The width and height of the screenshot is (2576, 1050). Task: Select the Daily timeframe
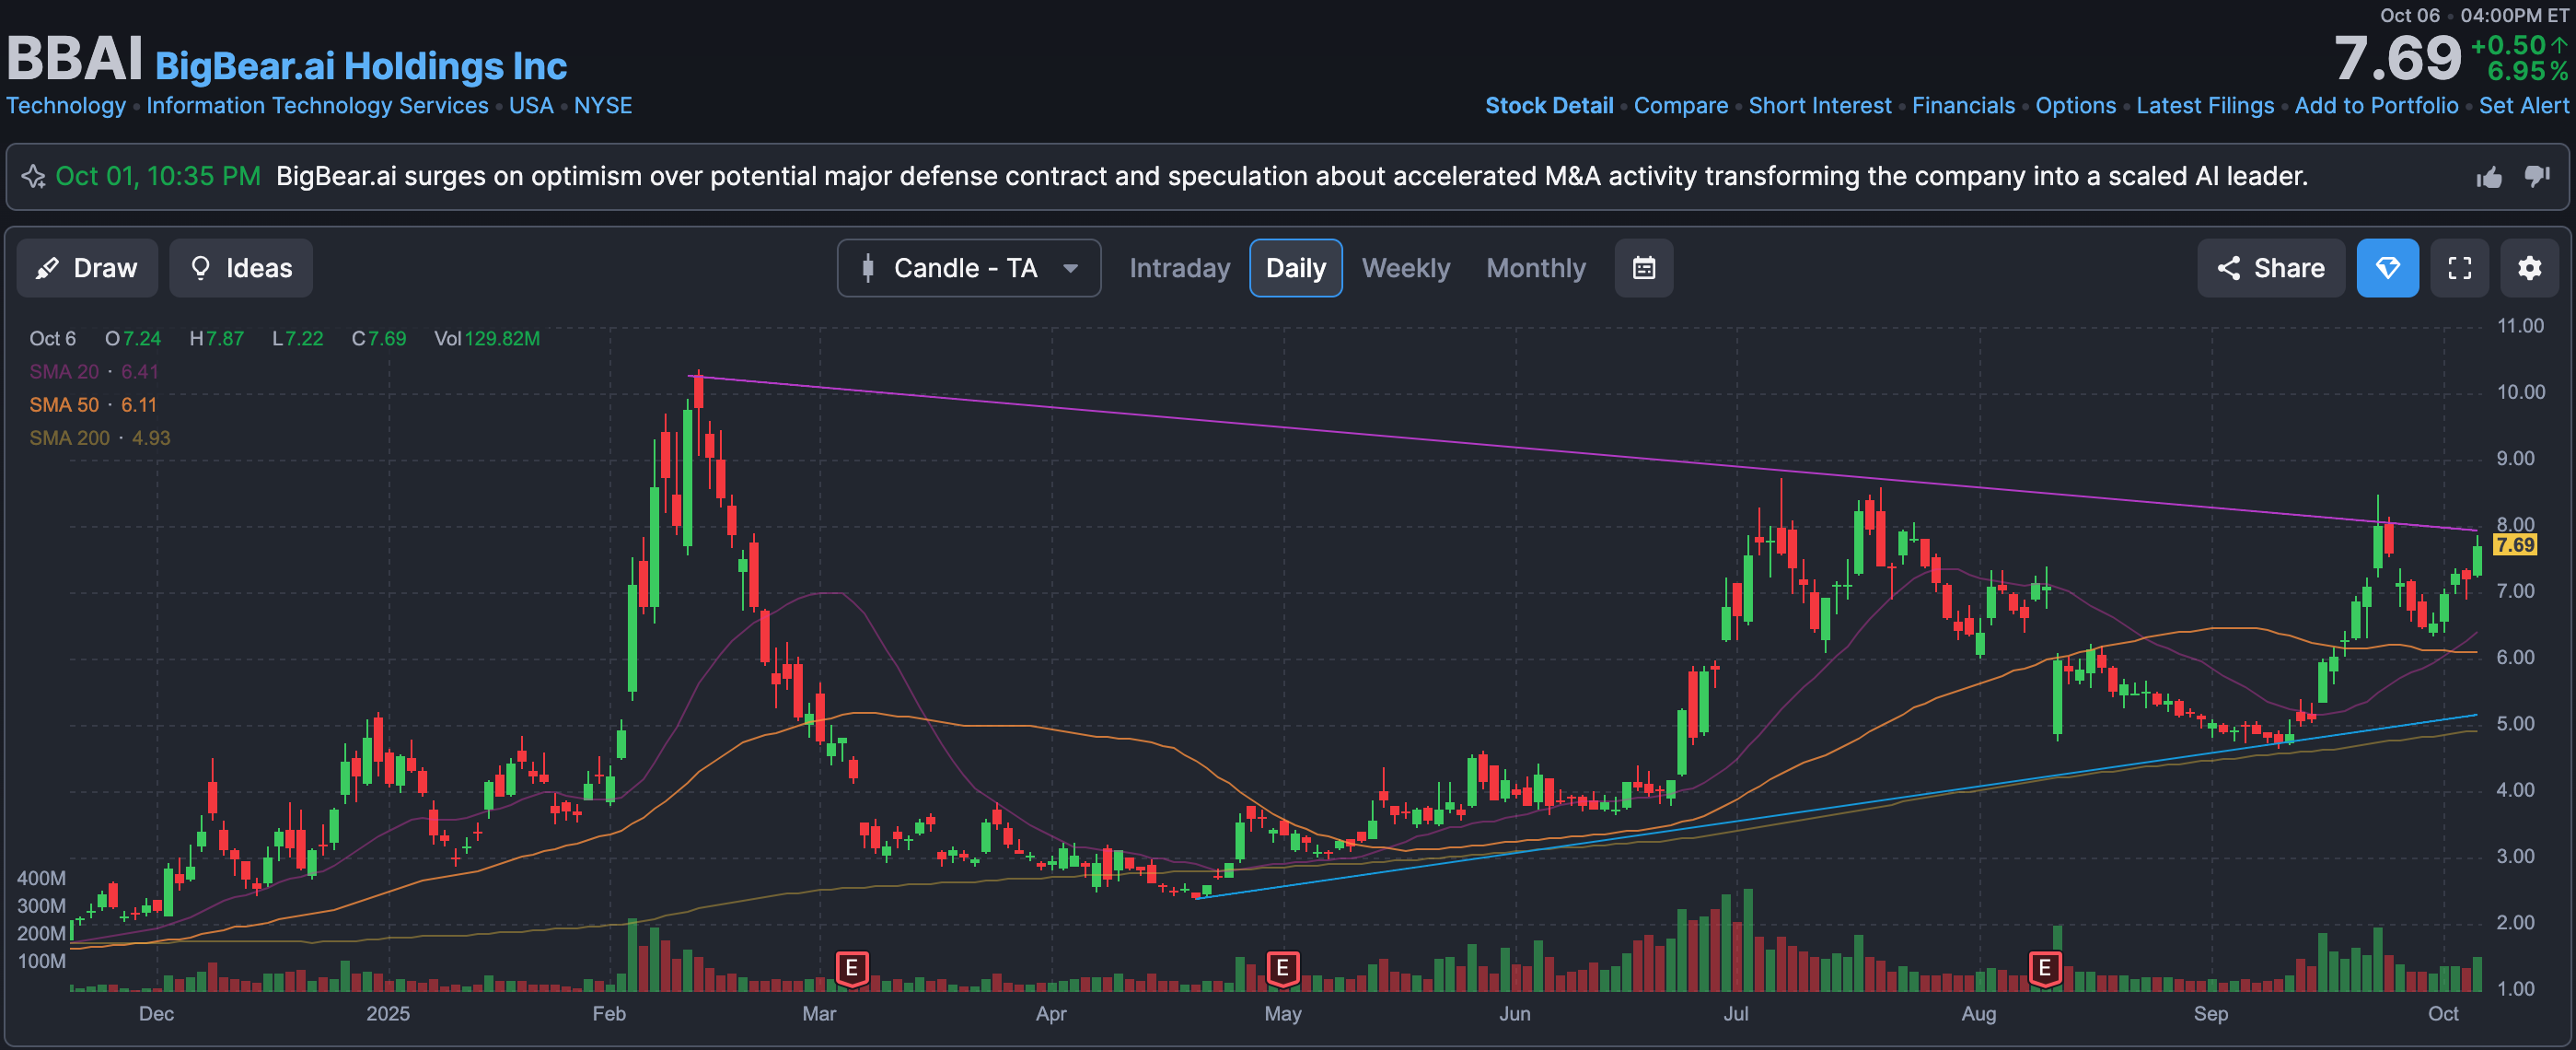[x=1295, y=268]
